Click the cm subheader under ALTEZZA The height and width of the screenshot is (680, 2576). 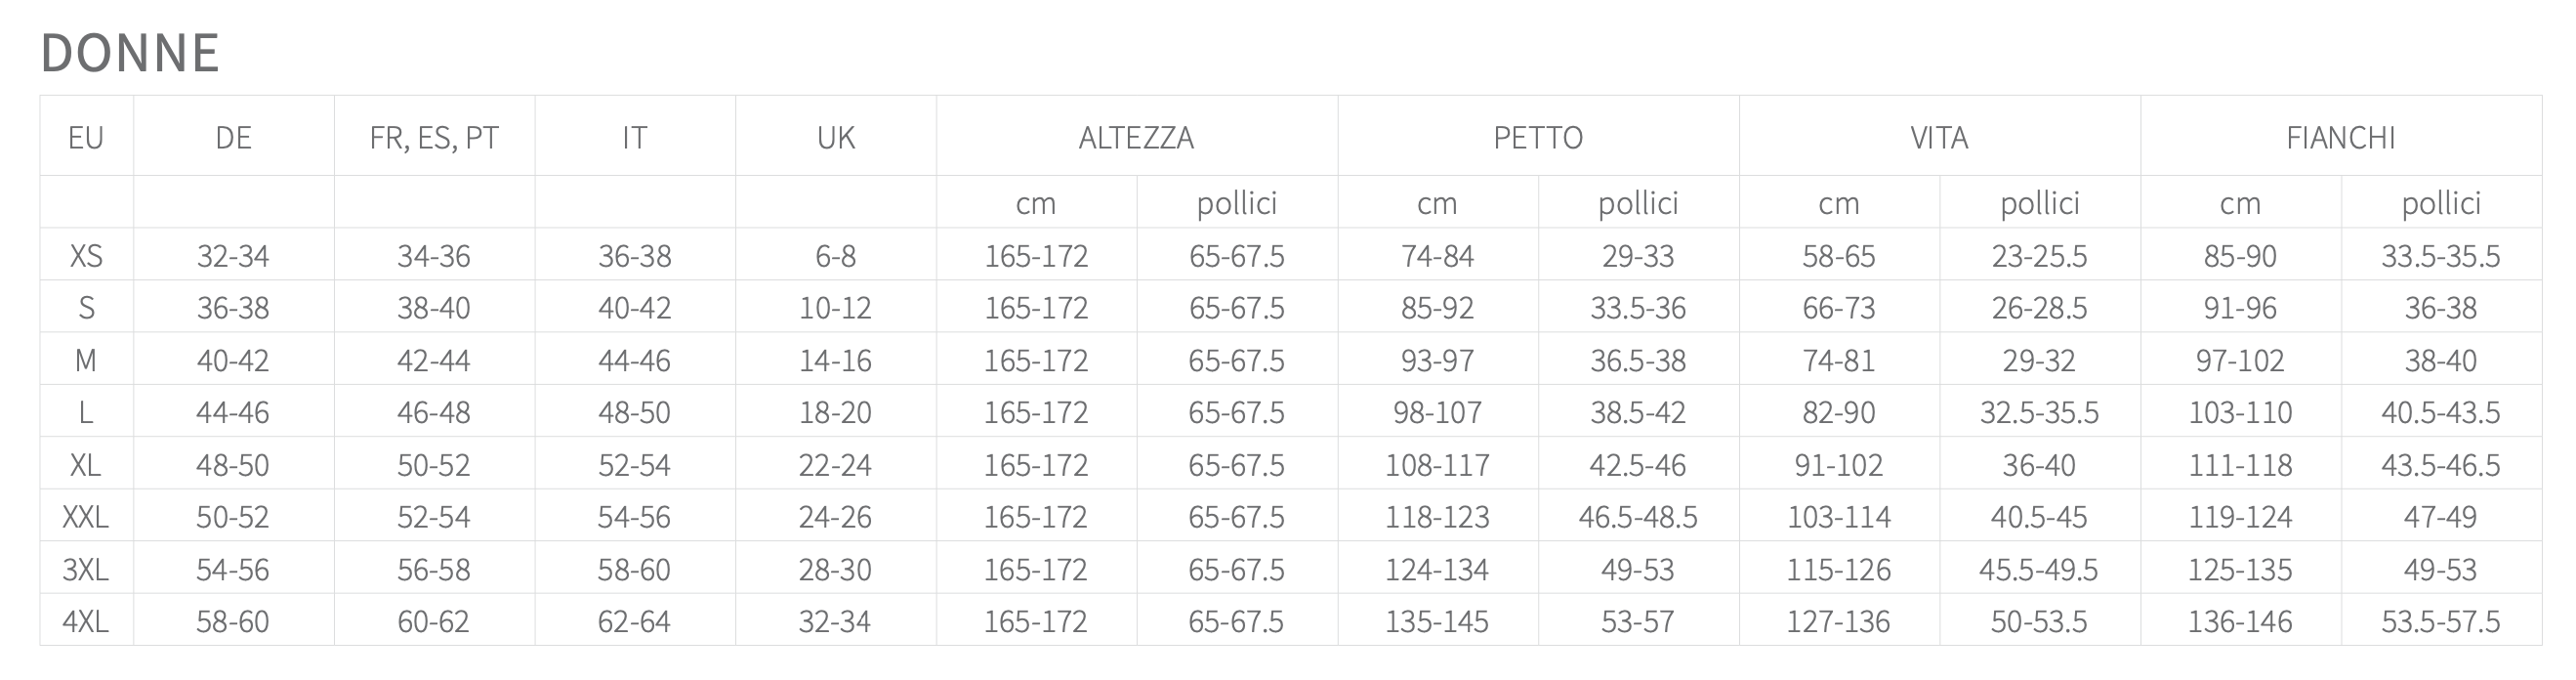coord(1036,203)
